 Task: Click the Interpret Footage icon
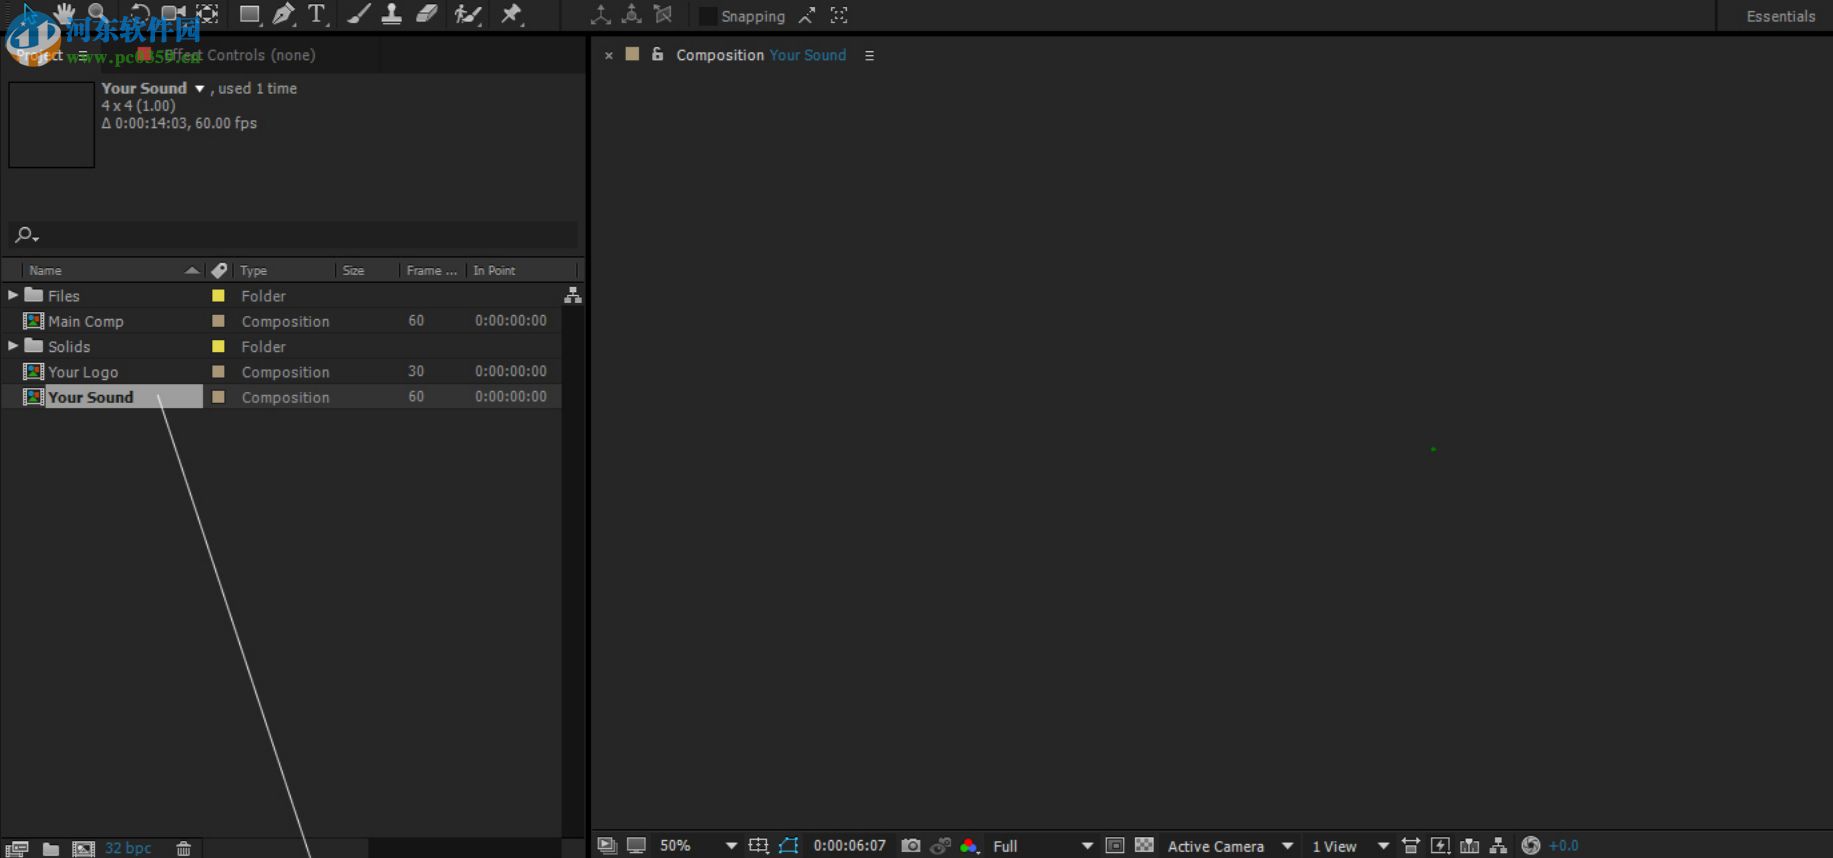[x=17, y=848]
